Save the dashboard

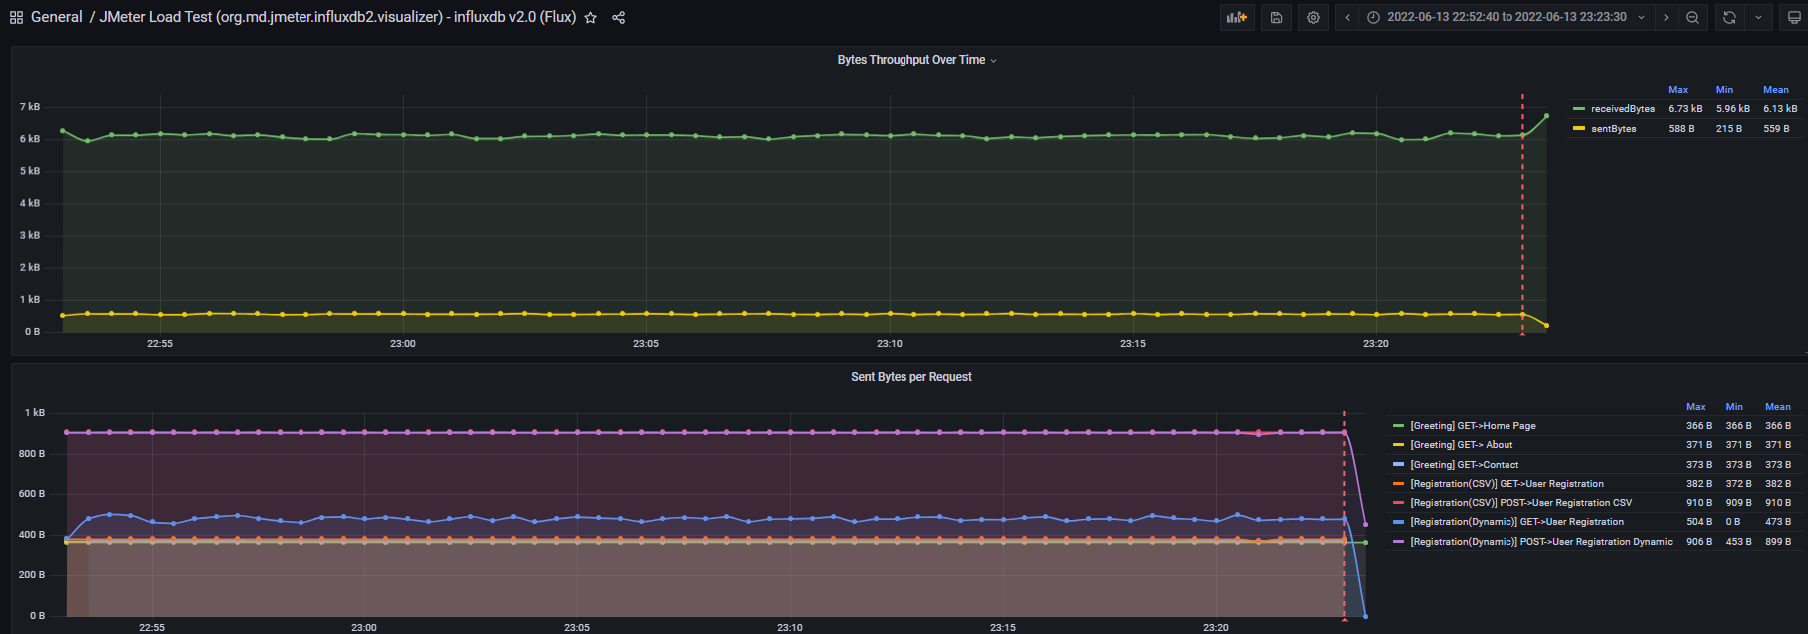[x=1276, y=17]
